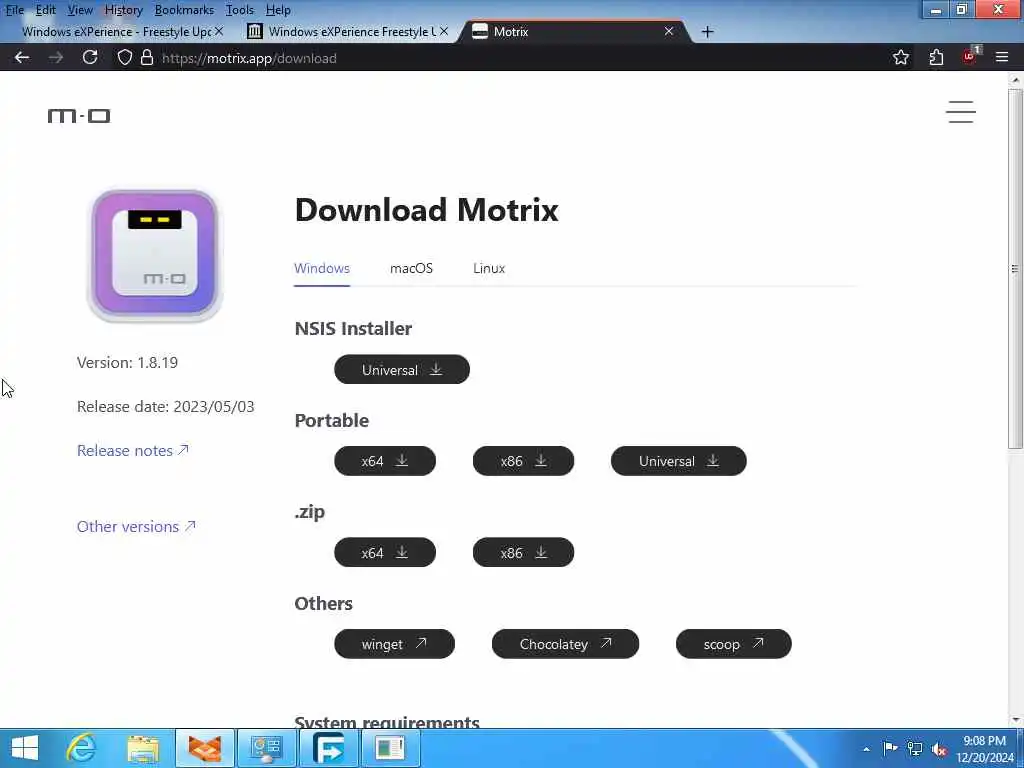This screenshot has width=1024, height=768.
Task: Close the Motrix tab
Action: coord(669,31)
